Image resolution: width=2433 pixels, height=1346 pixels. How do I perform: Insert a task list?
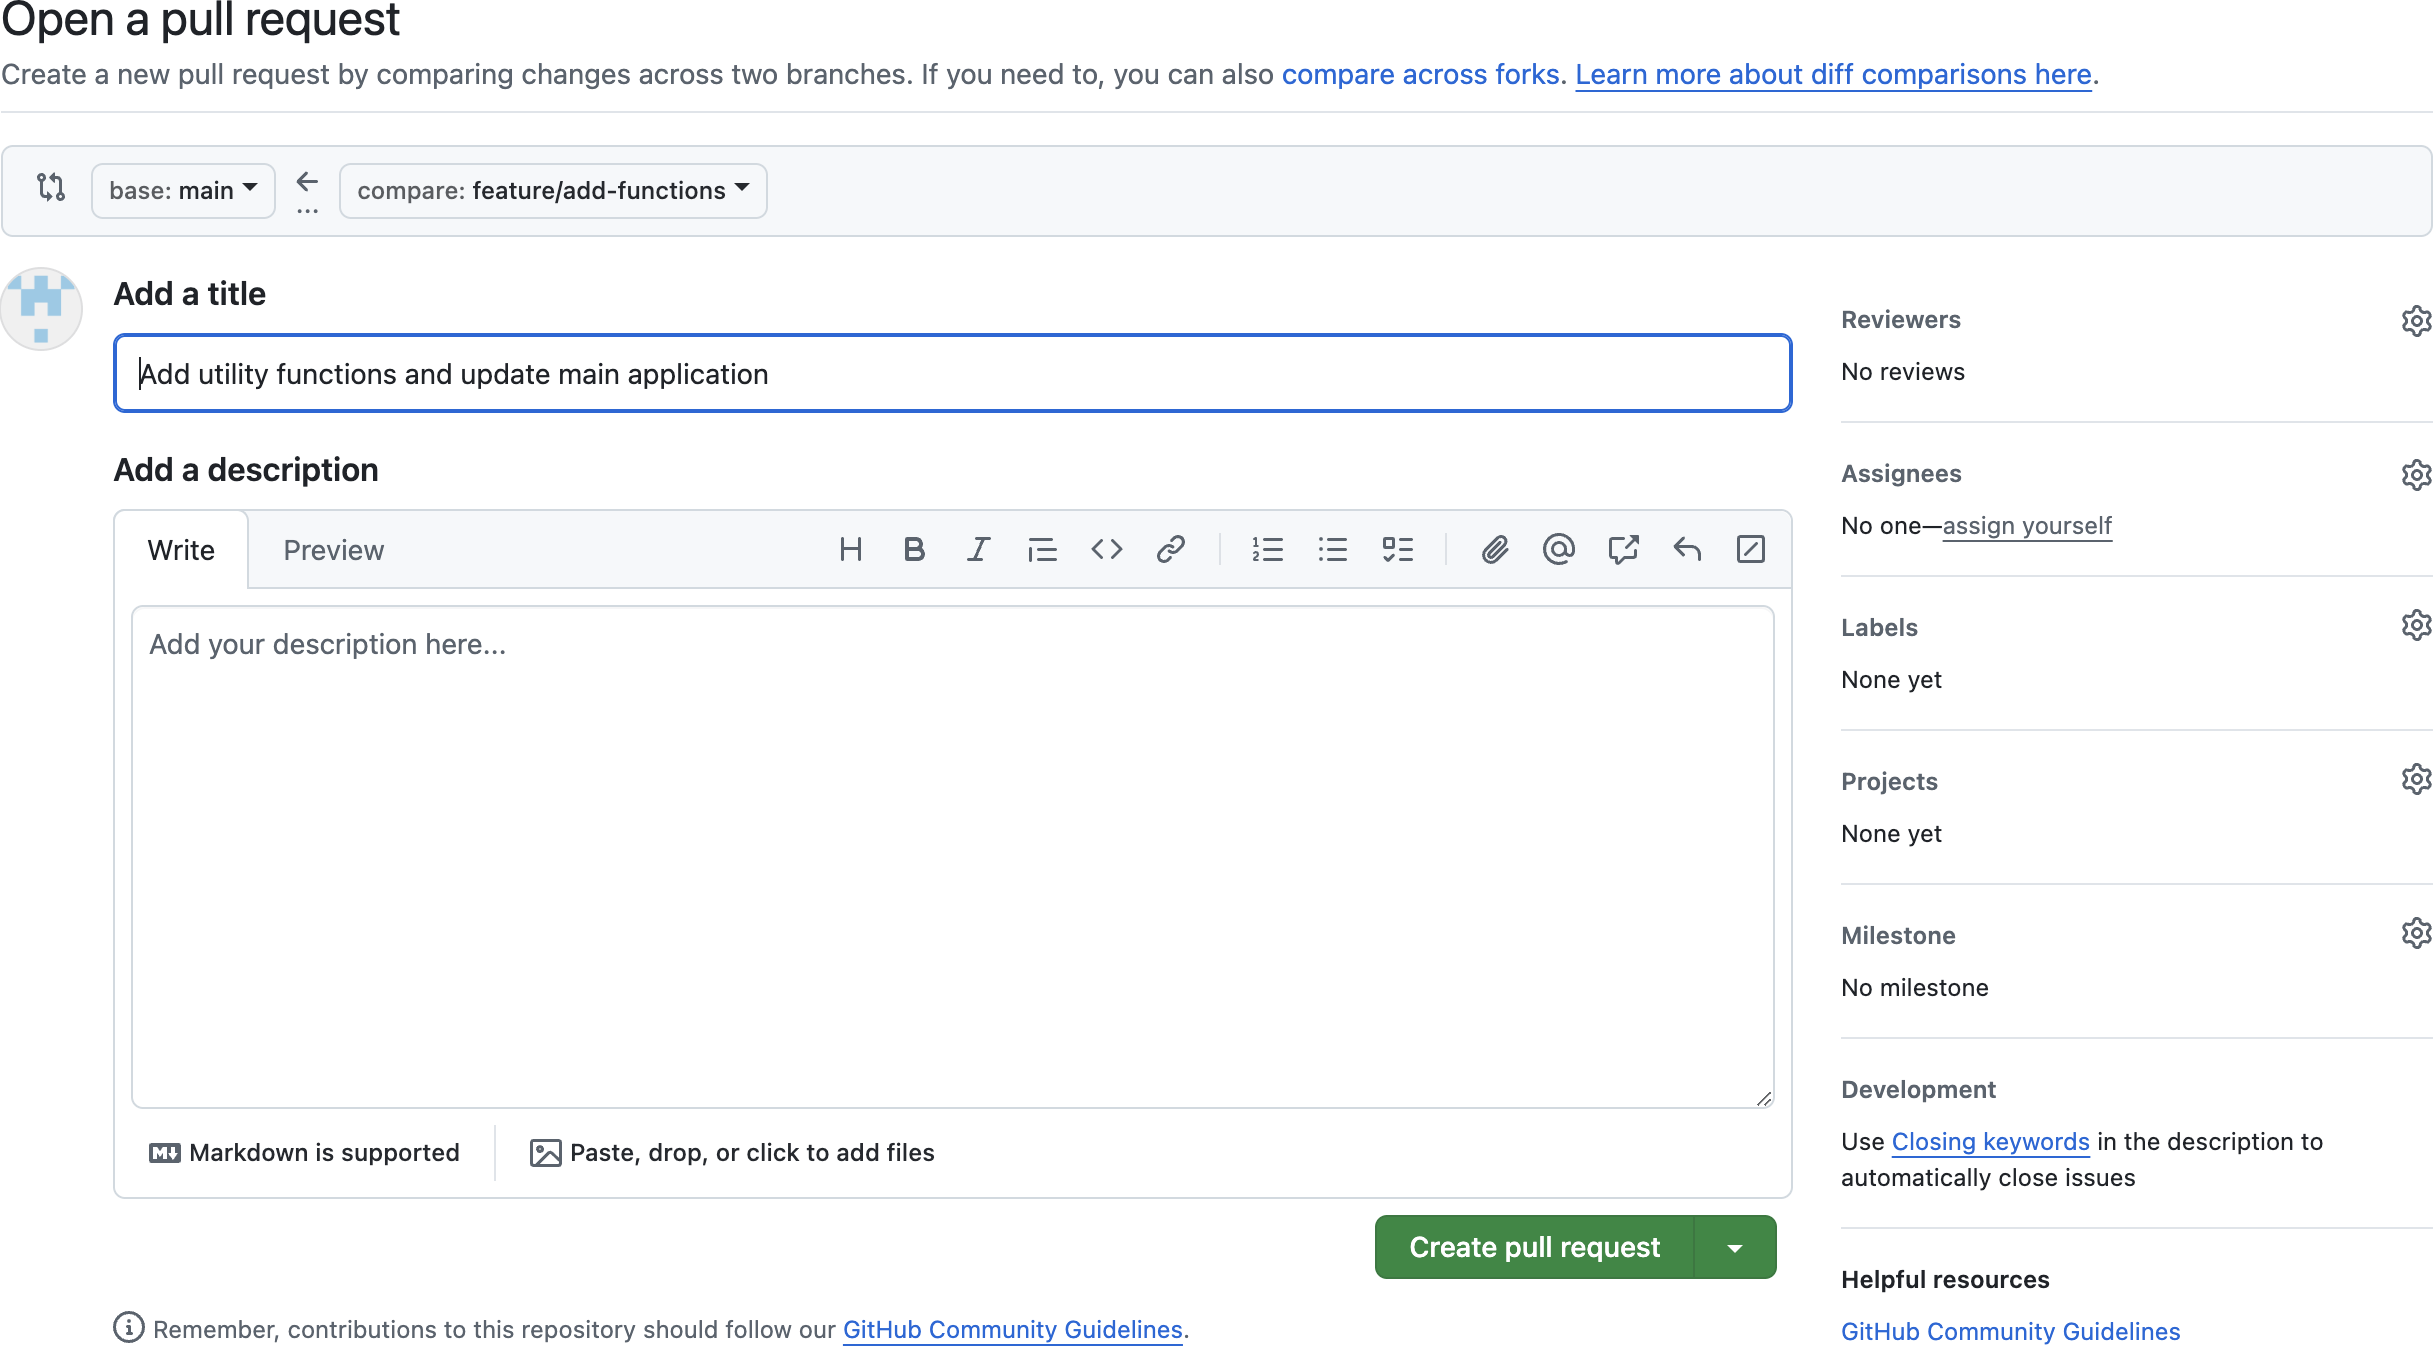pos(1397,549)
